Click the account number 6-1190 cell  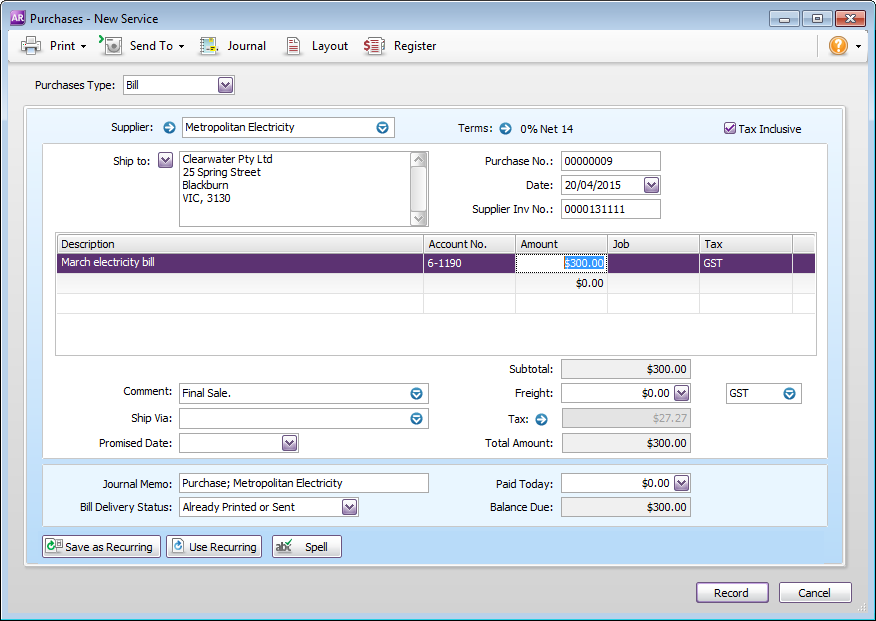(469, 263)
